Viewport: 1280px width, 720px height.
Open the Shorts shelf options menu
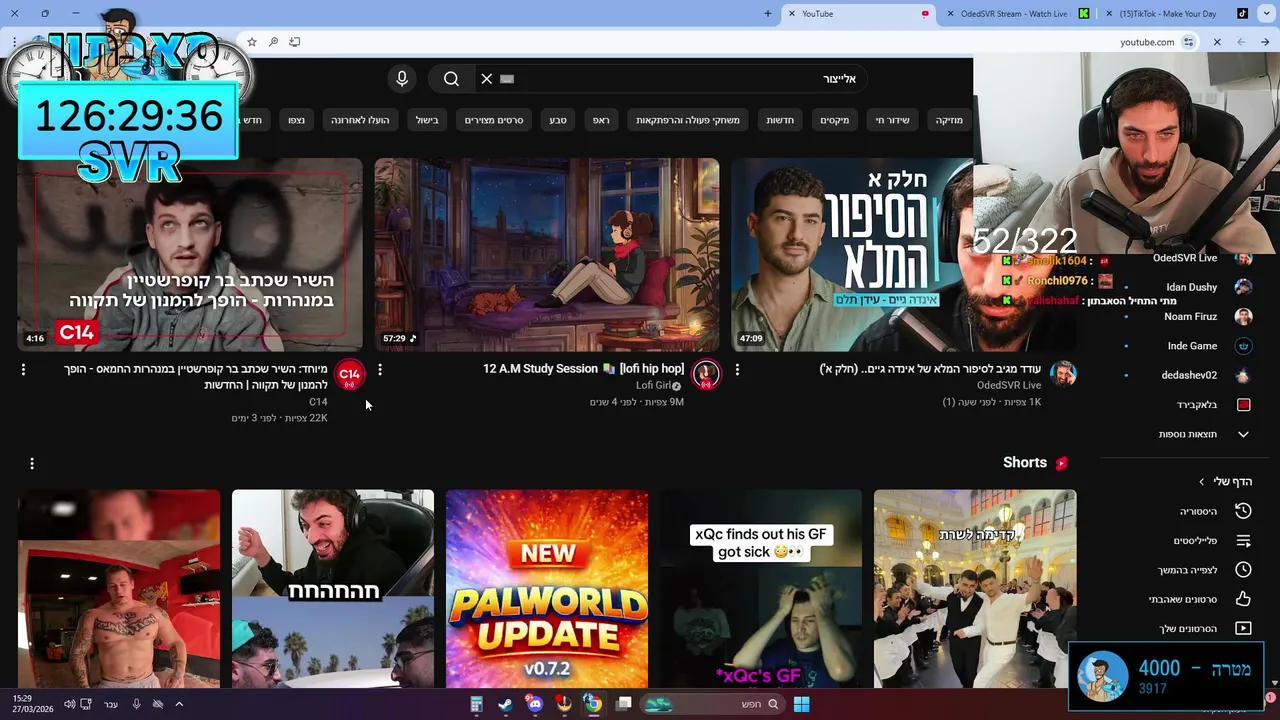pos(32,463)
